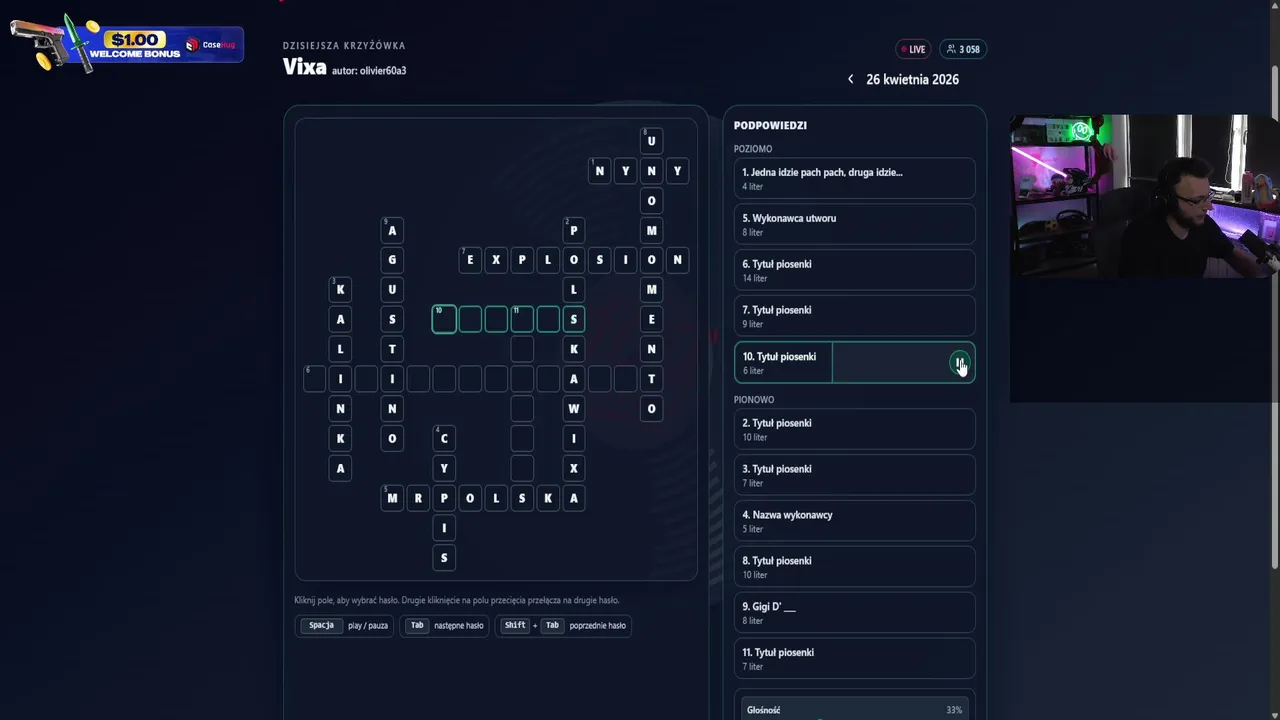Open the CaseHug welcome bonus banner
1280x720 pixels.
[128, 44]
